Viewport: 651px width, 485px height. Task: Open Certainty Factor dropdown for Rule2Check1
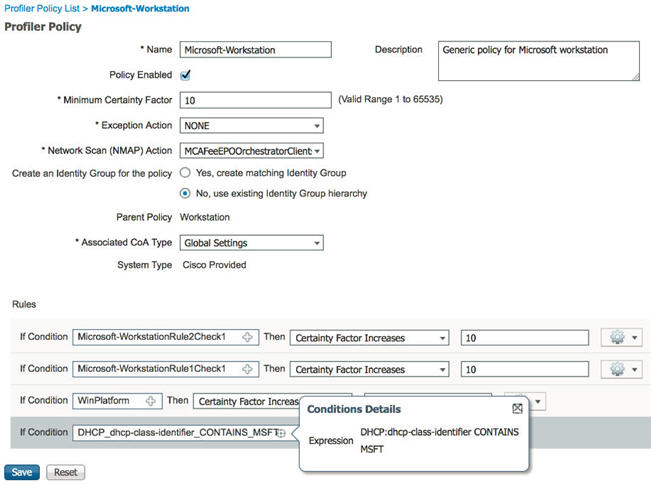[x=370, y=338]
